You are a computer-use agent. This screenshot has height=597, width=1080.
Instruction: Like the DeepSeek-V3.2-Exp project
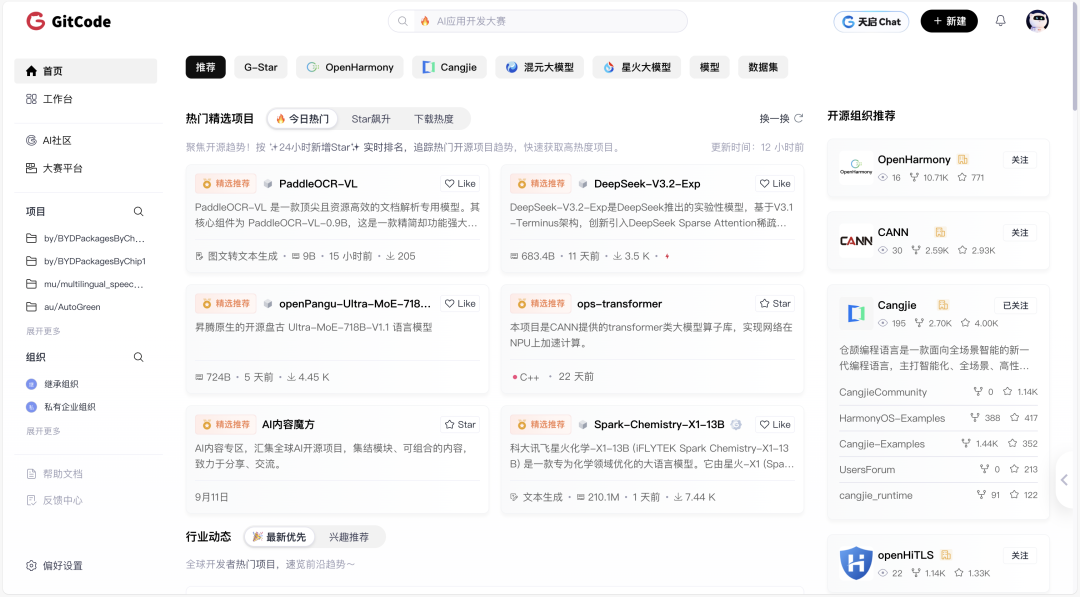tap(775, 183)
